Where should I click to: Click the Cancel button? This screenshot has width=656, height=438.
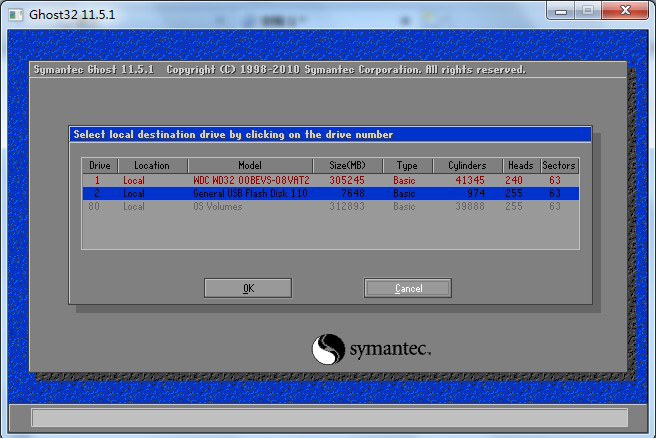click(x=407, y=288)
